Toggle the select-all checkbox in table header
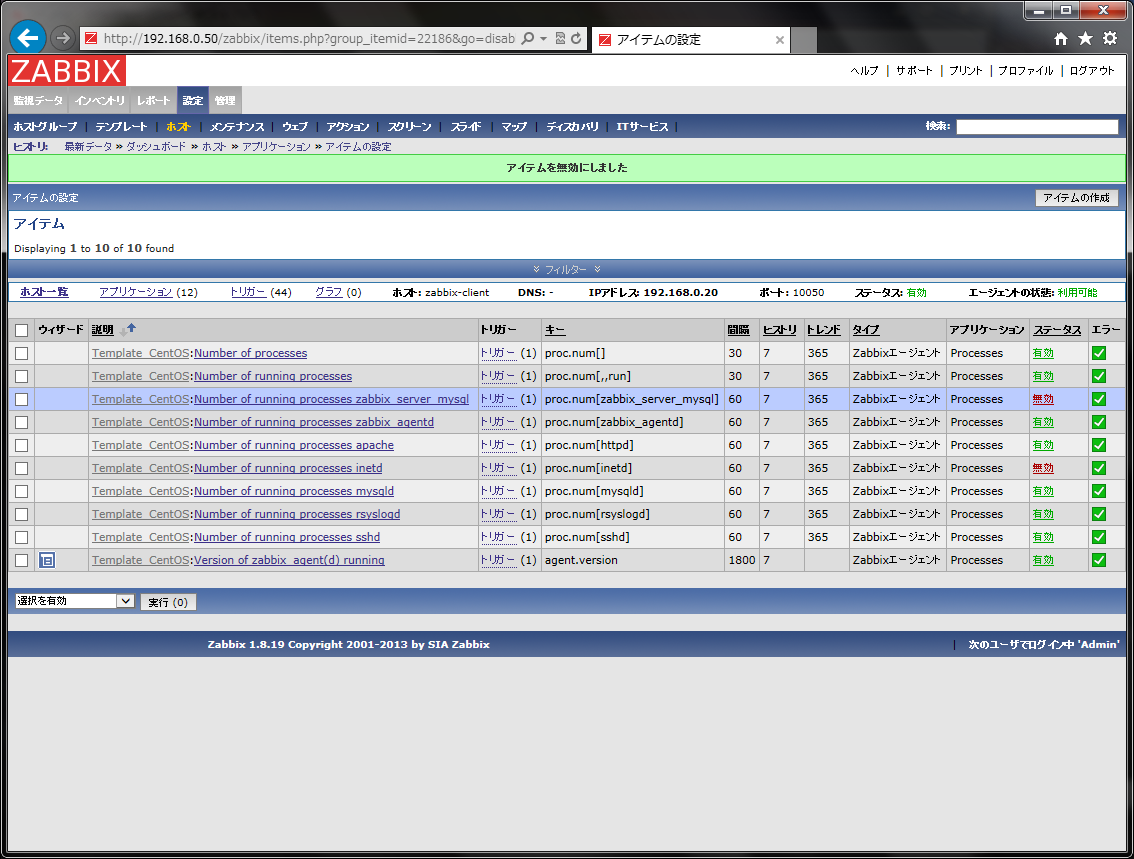The height and width of the screenshot is (859, 1134). tap(22, 330)
